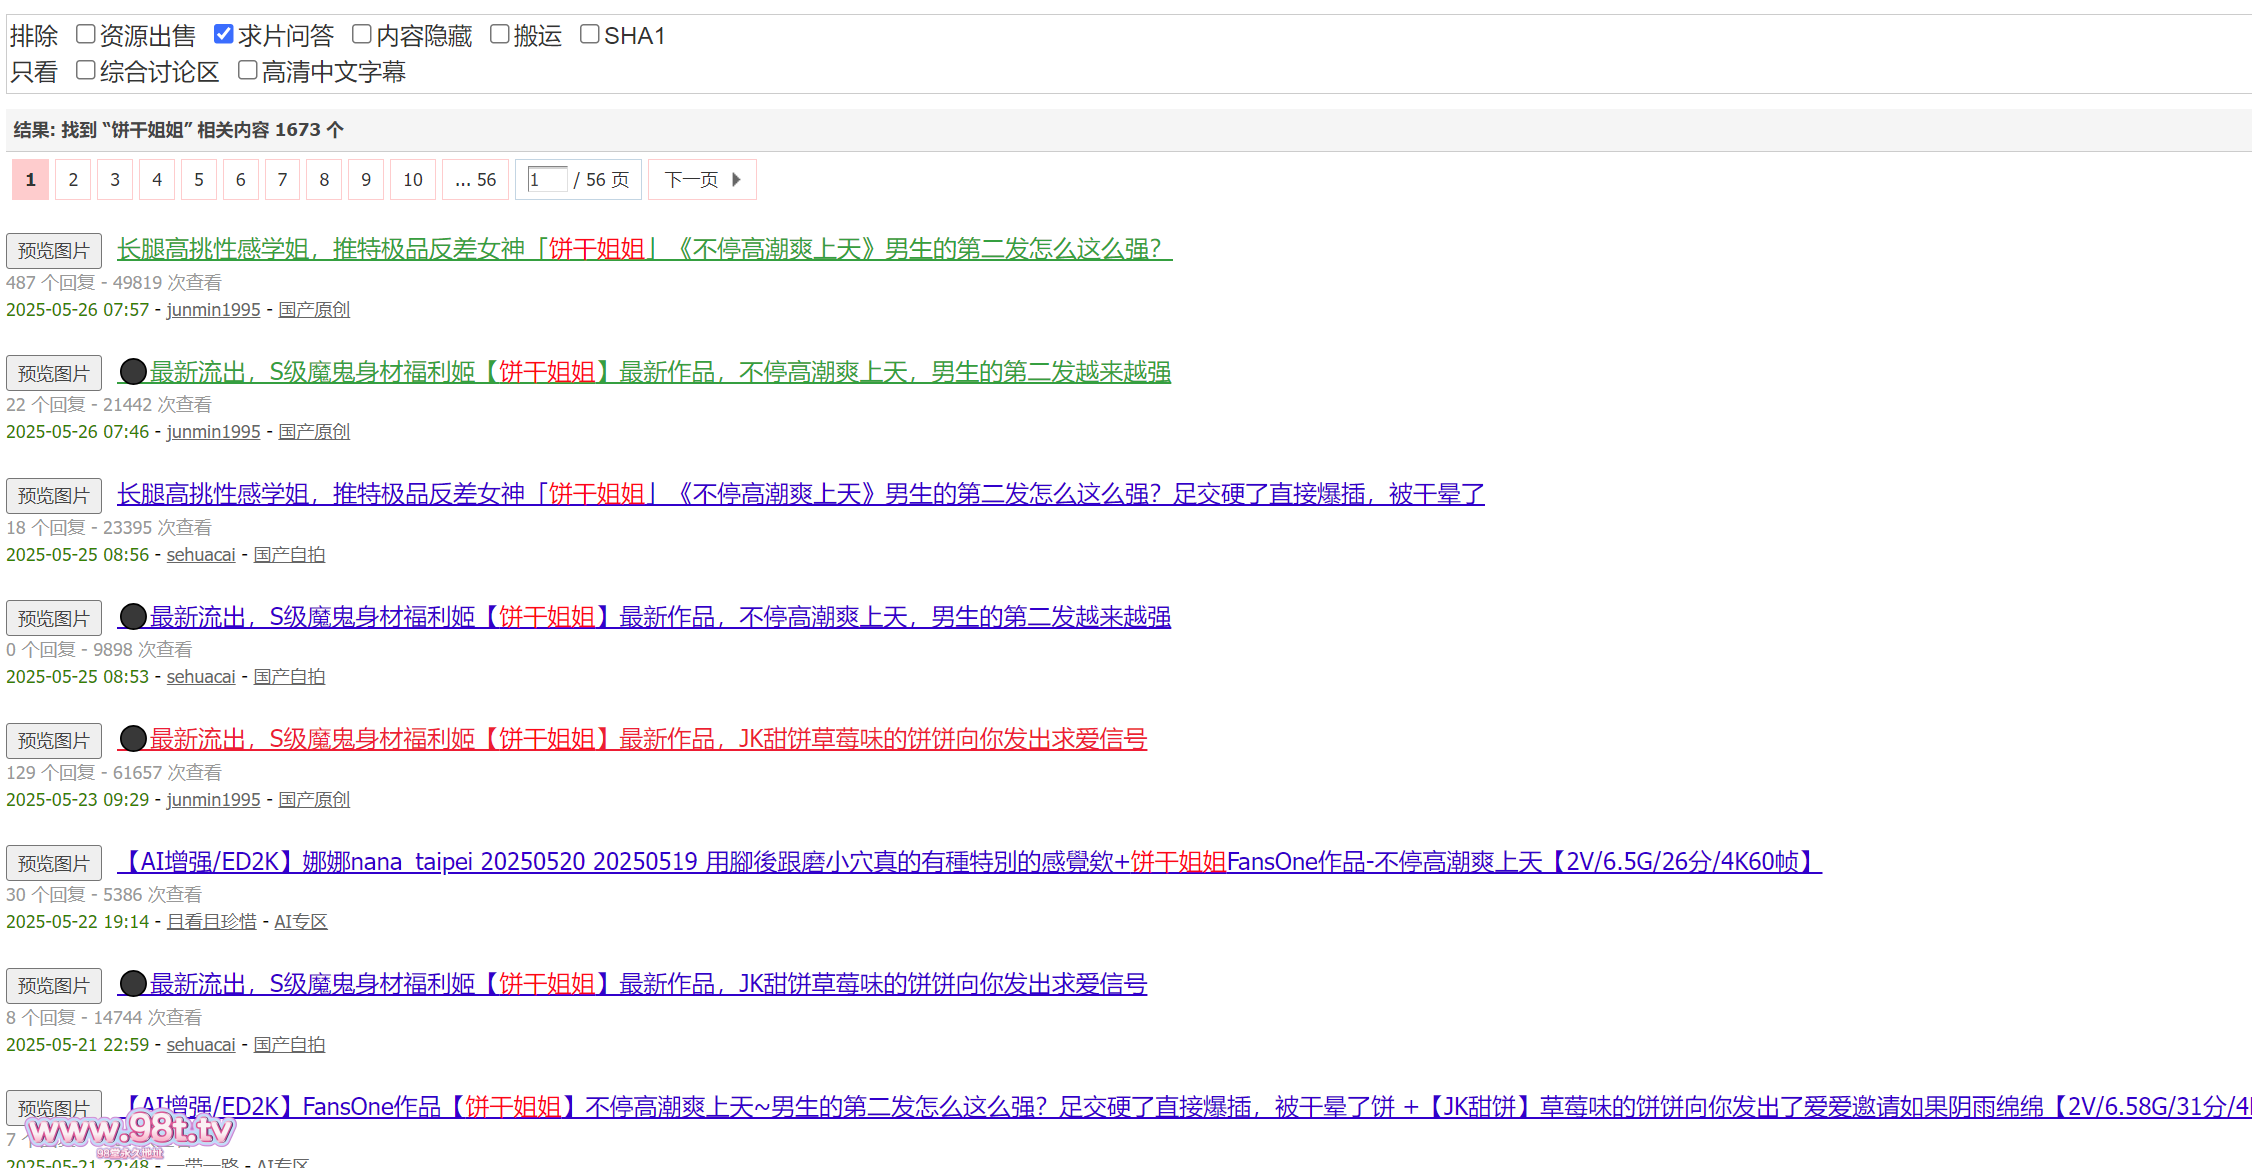
Task: Open the AI专区 category link
Action: pyautogui.click(x=301, y=922)
